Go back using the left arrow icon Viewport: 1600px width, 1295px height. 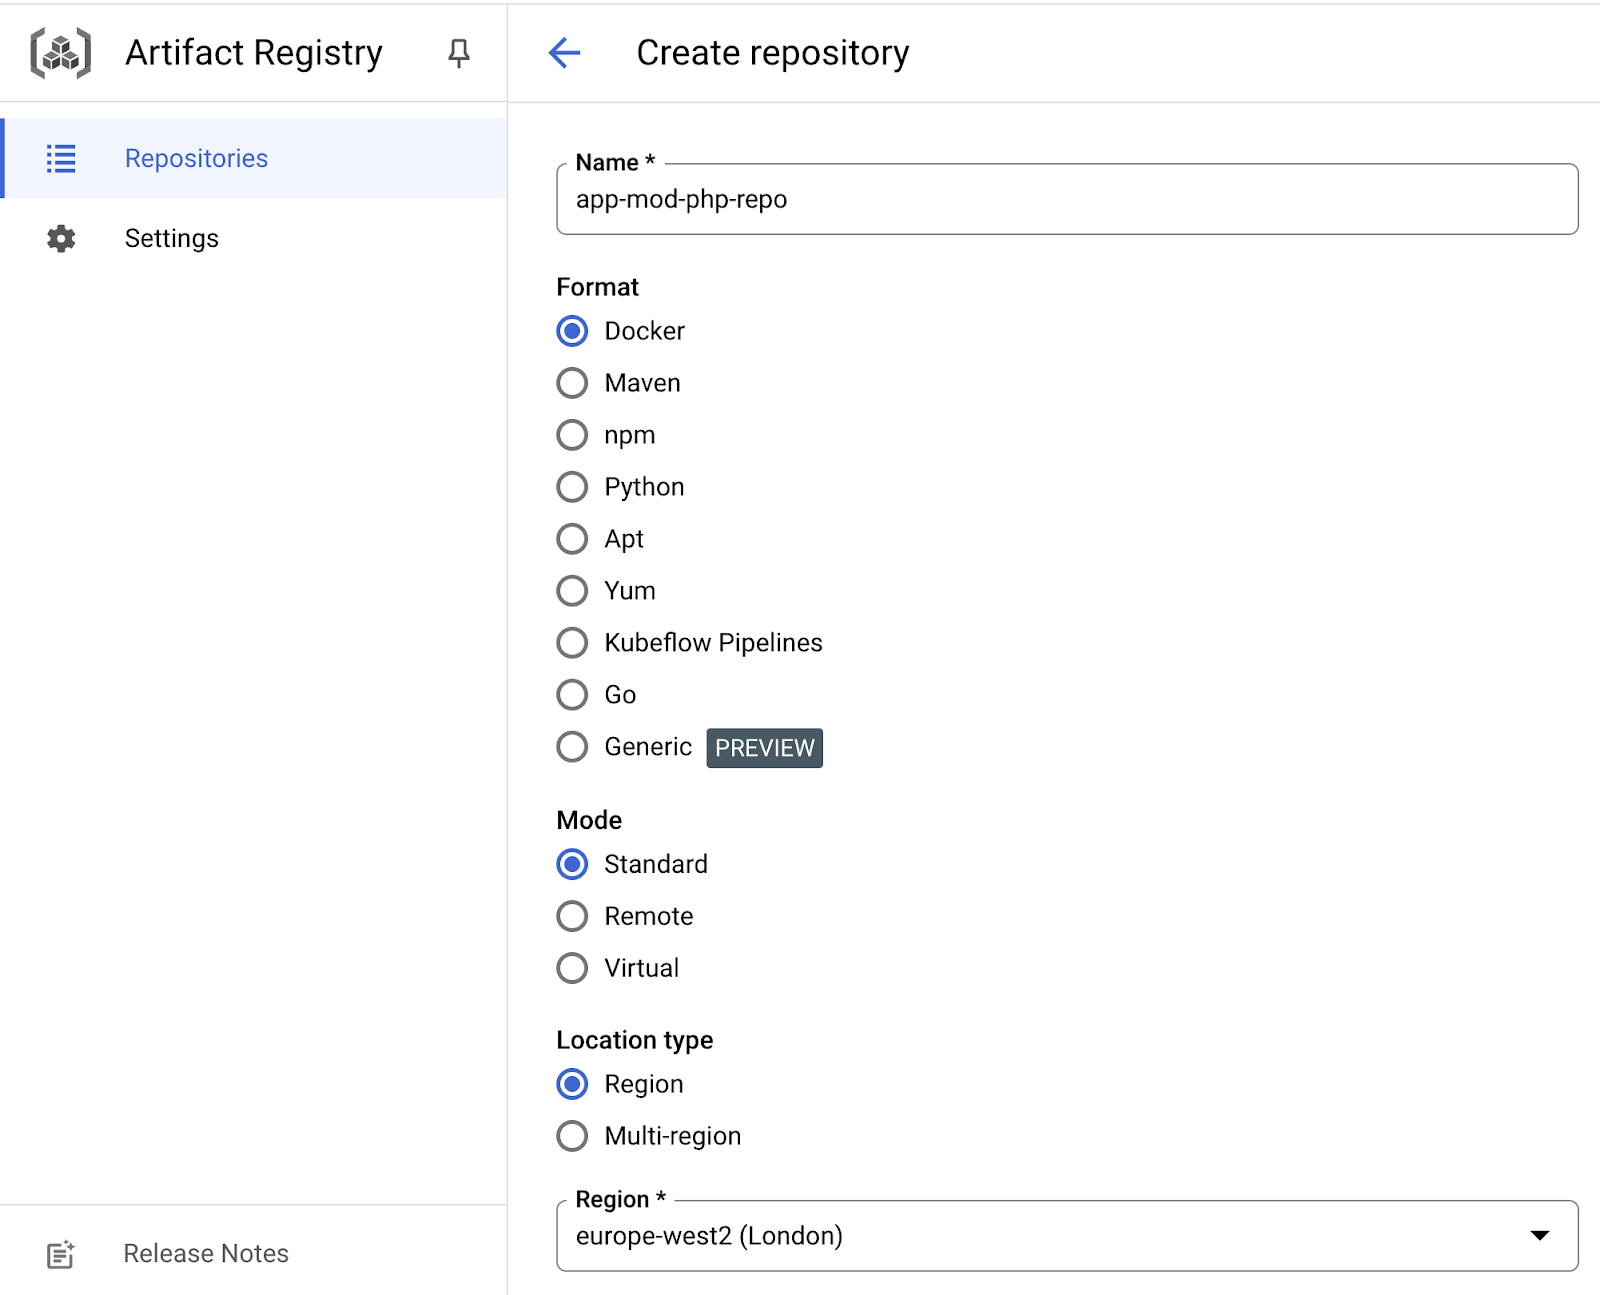coord(565,53)
